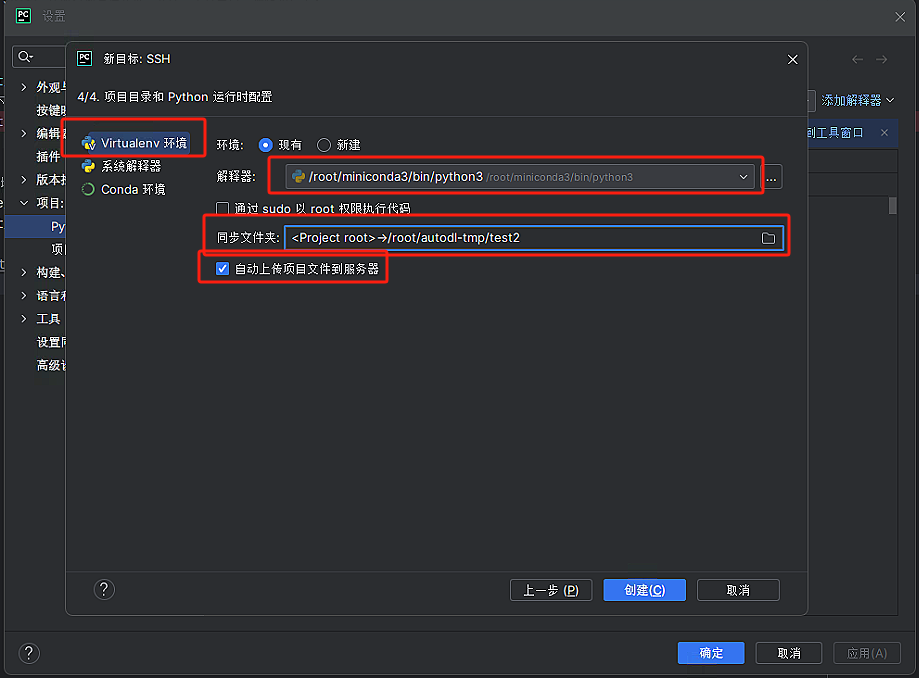Open the 添加解释器 dropdown in 设置

(x=857, y=100)
